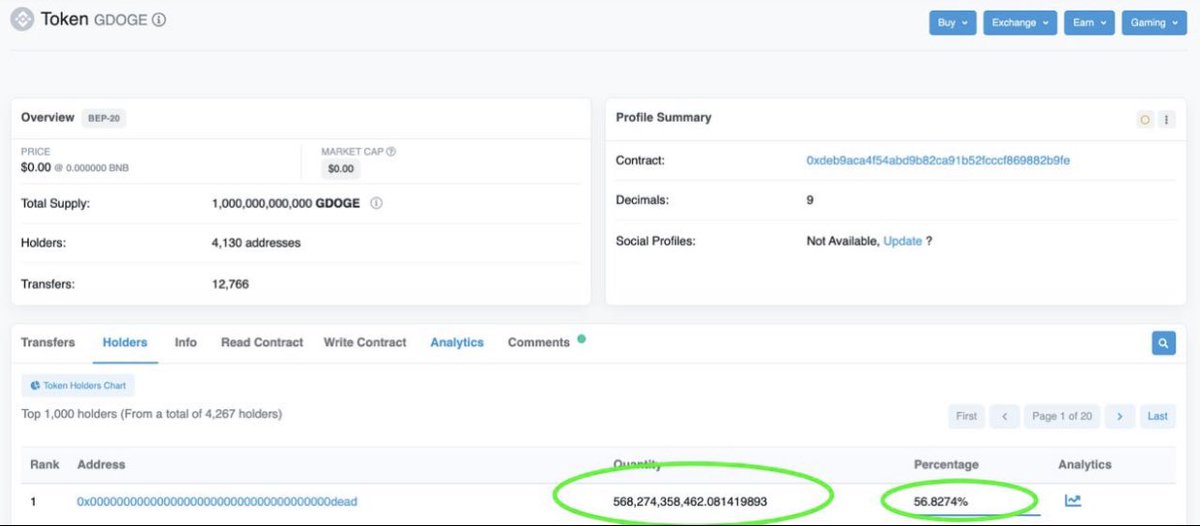The image size is (1200, 526).
Task: Click the 56.8274% percentage value
Action: [x=941, y=501]
